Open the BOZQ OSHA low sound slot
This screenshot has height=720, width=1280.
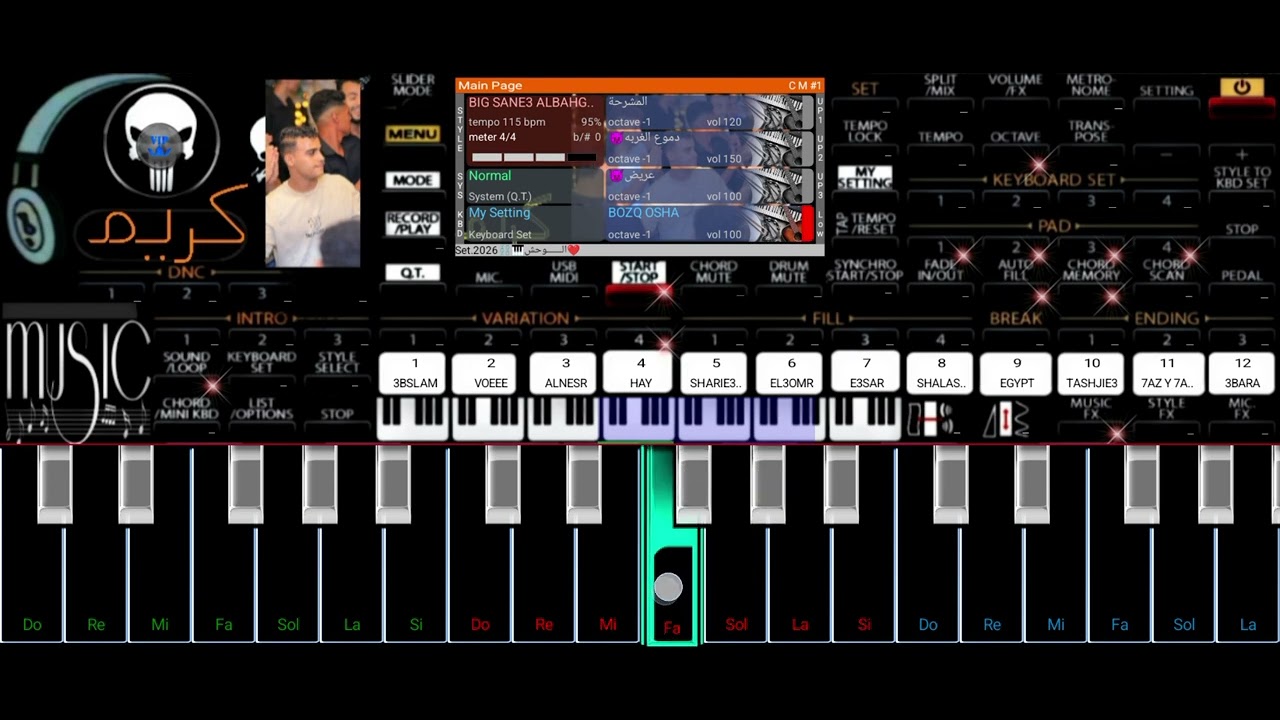coord(709,224)
